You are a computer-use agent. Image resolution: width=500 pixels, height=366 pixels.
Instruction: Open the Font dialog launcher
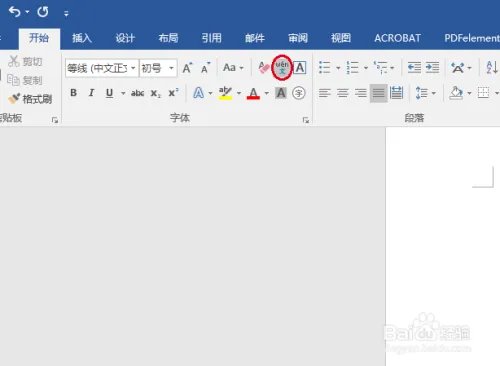[306, 120]
